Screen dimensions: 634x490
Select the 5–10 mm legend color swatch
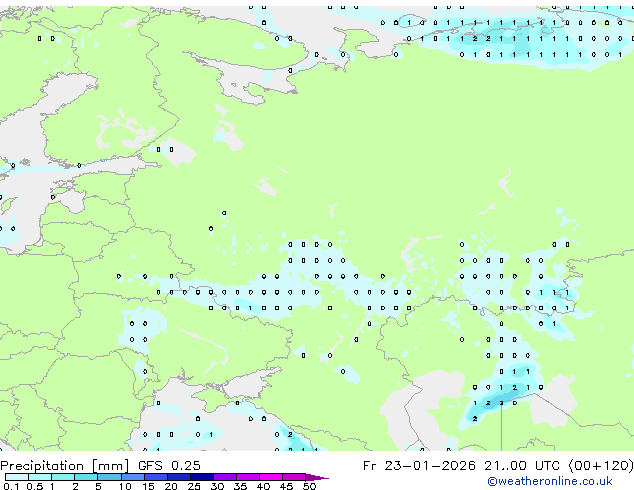[x=109, y=477]
